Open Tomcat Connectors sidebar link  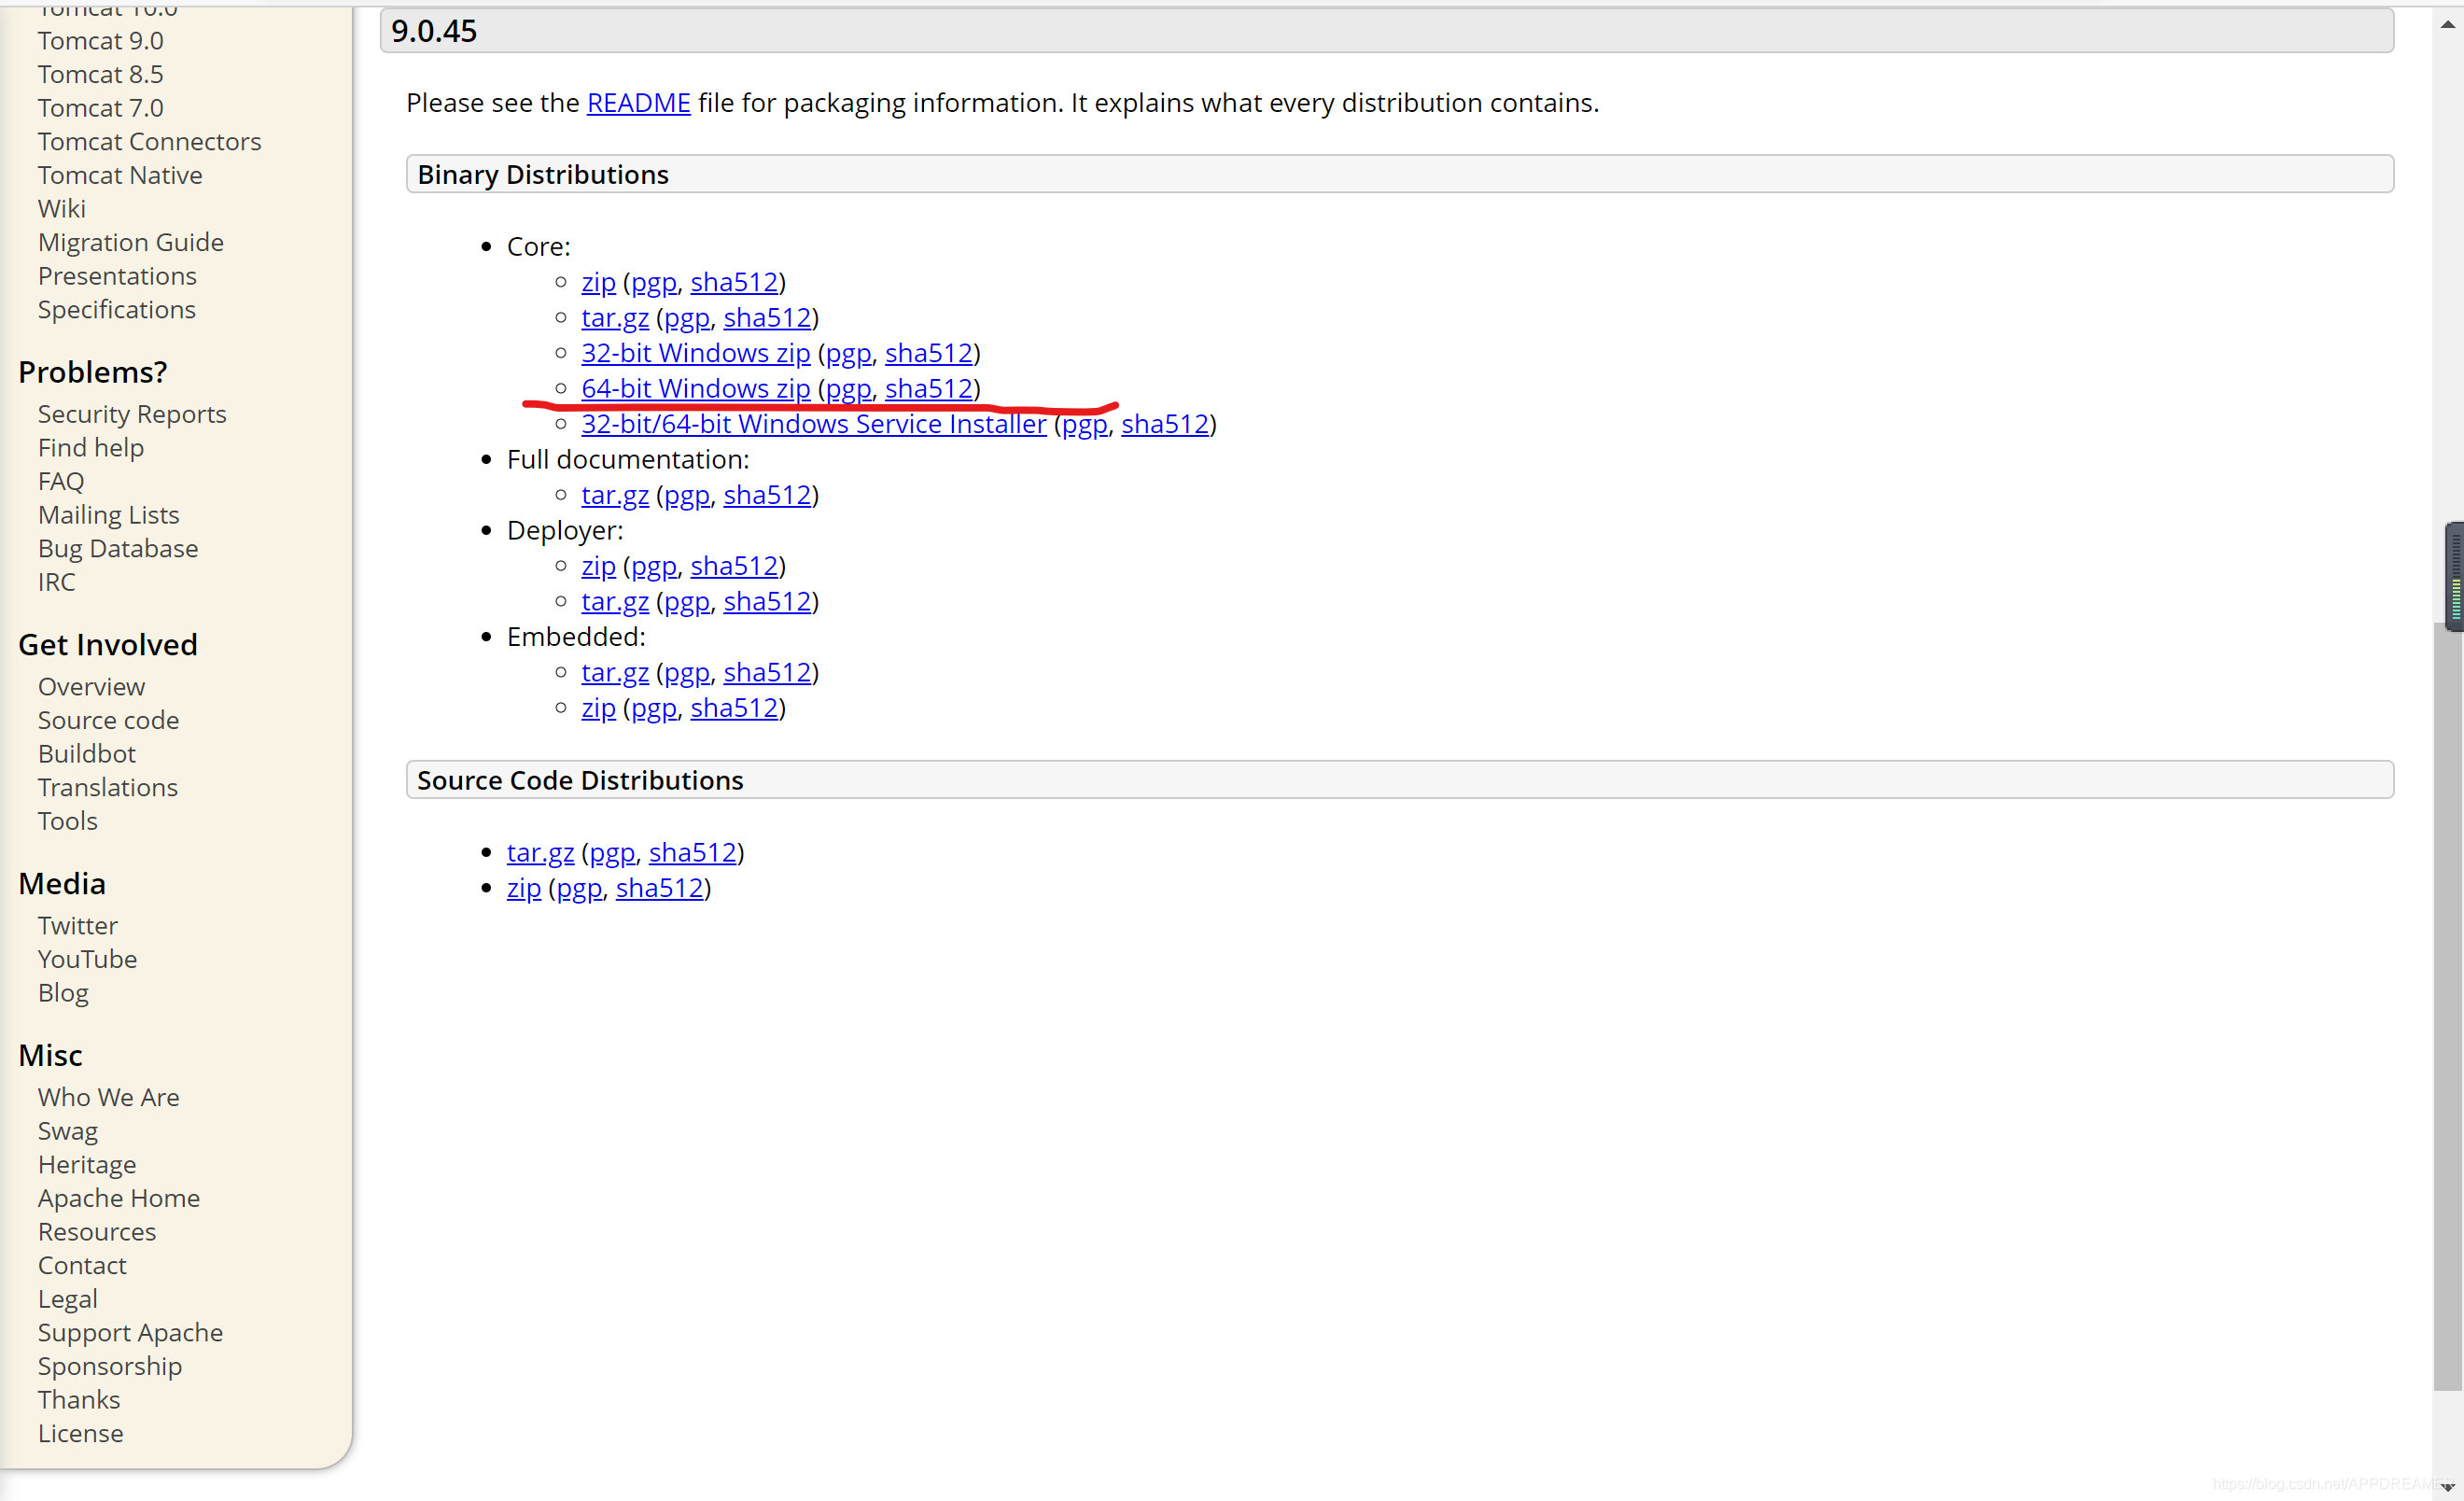point(149,141)
